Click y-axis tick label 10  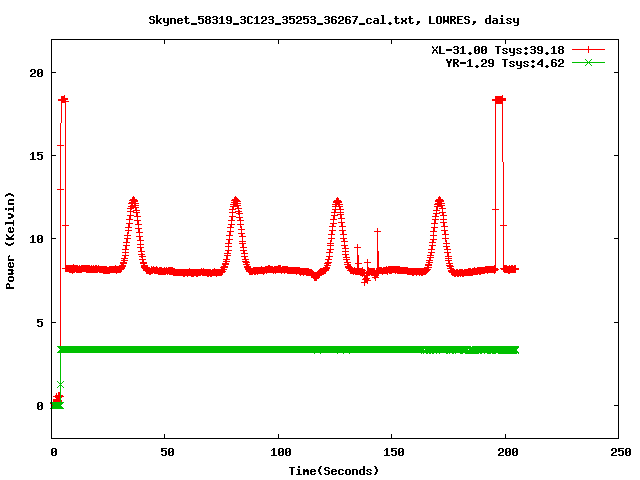pyautogui.click(x=36, y=239)
